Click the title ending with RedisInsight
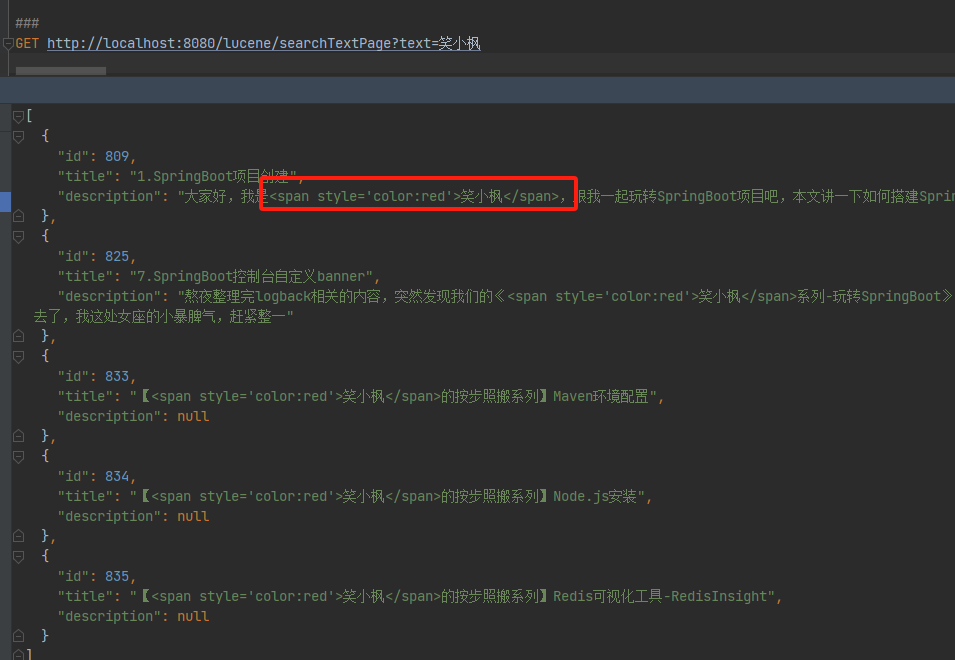The image size is (955, 660). click(x=452, y=596)
